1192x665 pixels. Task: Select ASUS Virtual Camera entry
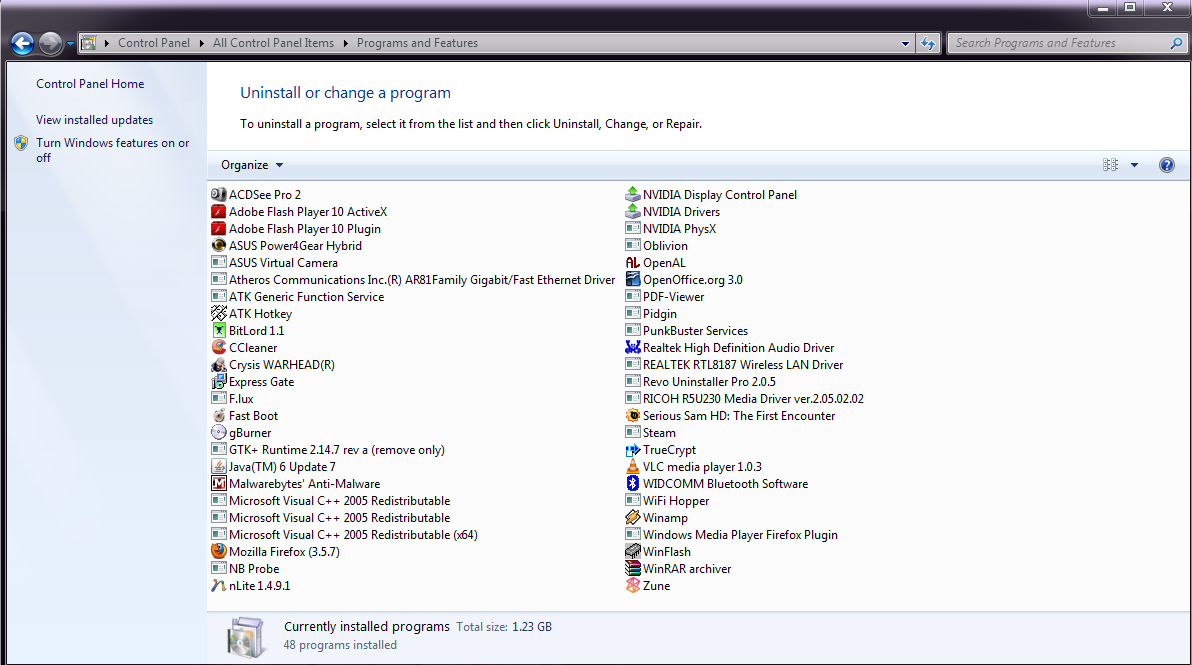[275, 262]
